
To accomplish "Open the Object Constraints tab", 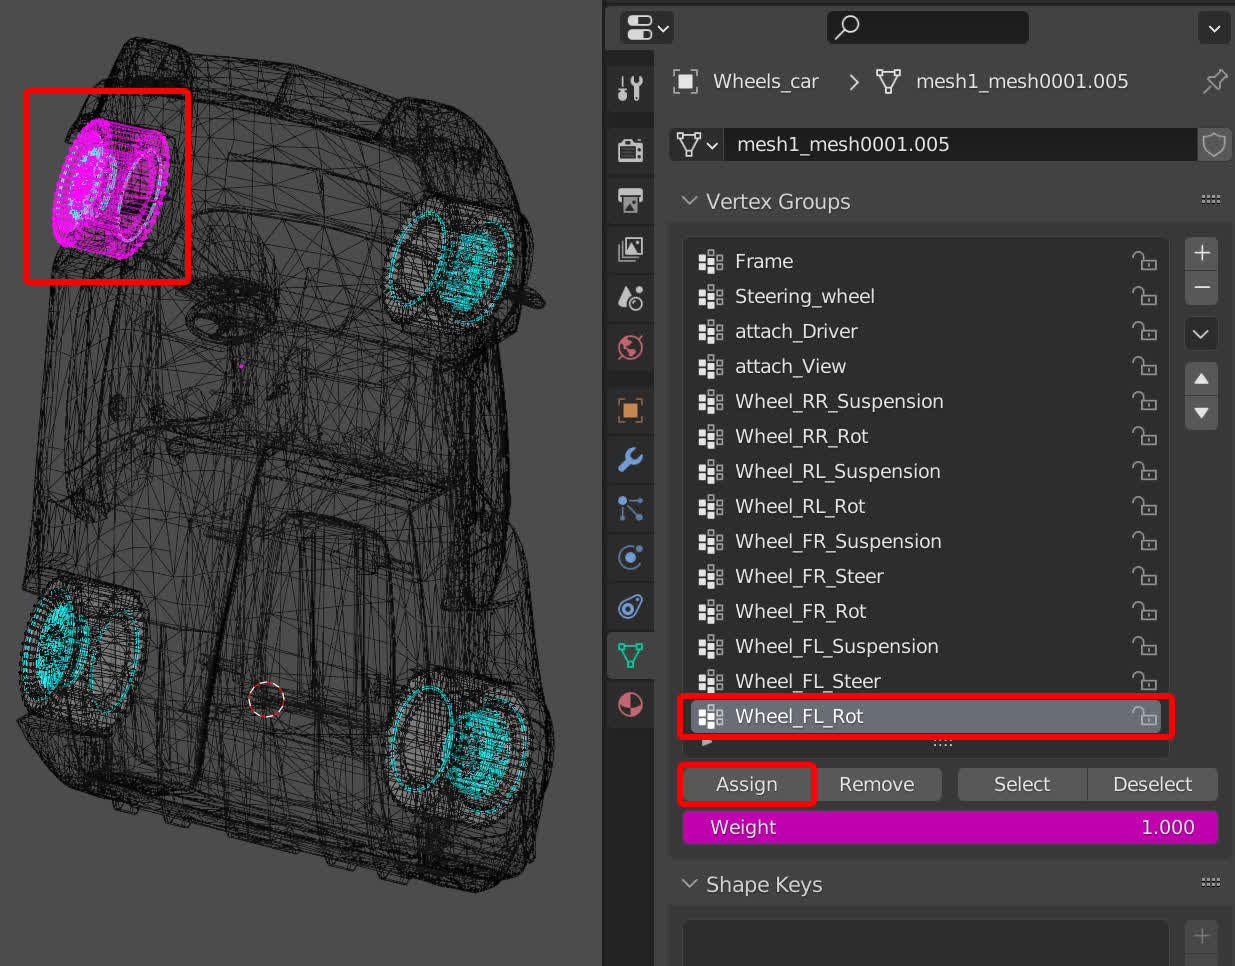I will coord(630,606).
